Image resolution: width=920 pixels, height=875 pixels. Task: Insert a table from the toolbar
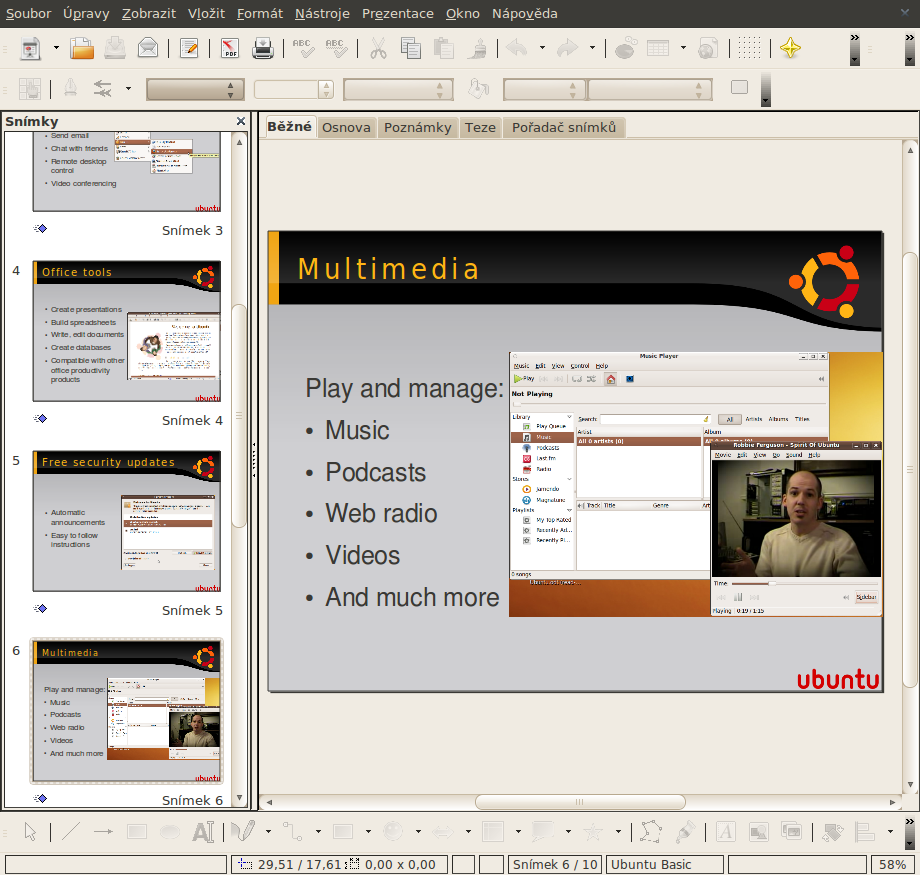pos(658,48)
